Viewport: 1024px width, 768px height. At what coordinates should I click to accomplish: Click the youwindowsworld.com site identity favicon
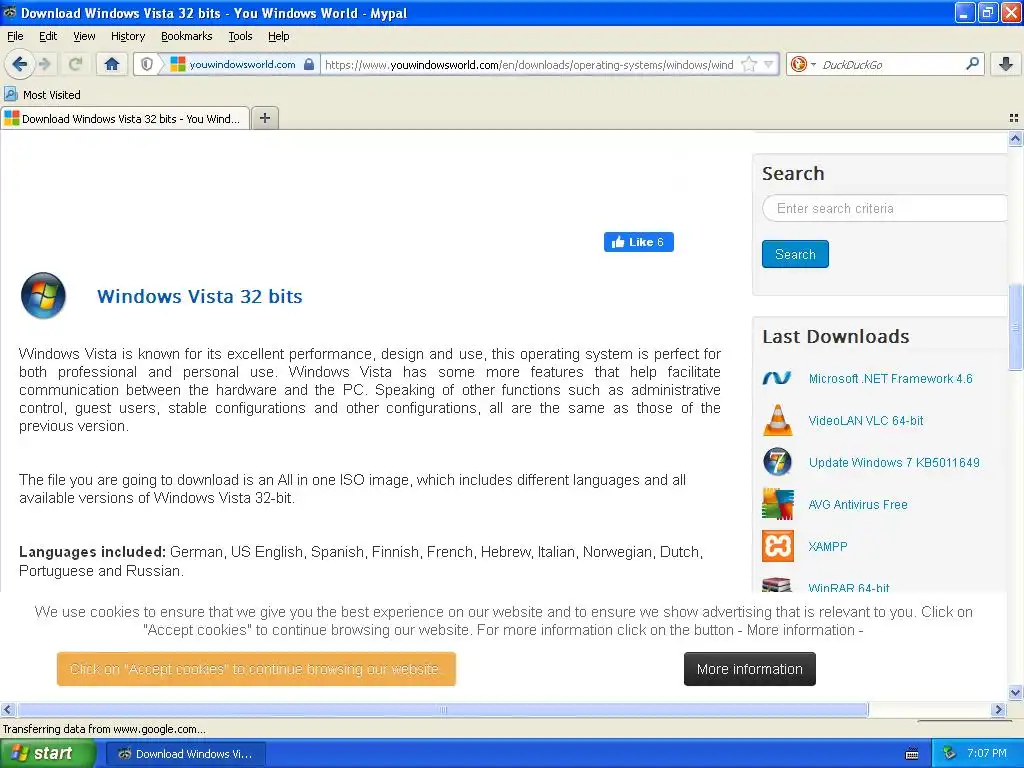178,64
